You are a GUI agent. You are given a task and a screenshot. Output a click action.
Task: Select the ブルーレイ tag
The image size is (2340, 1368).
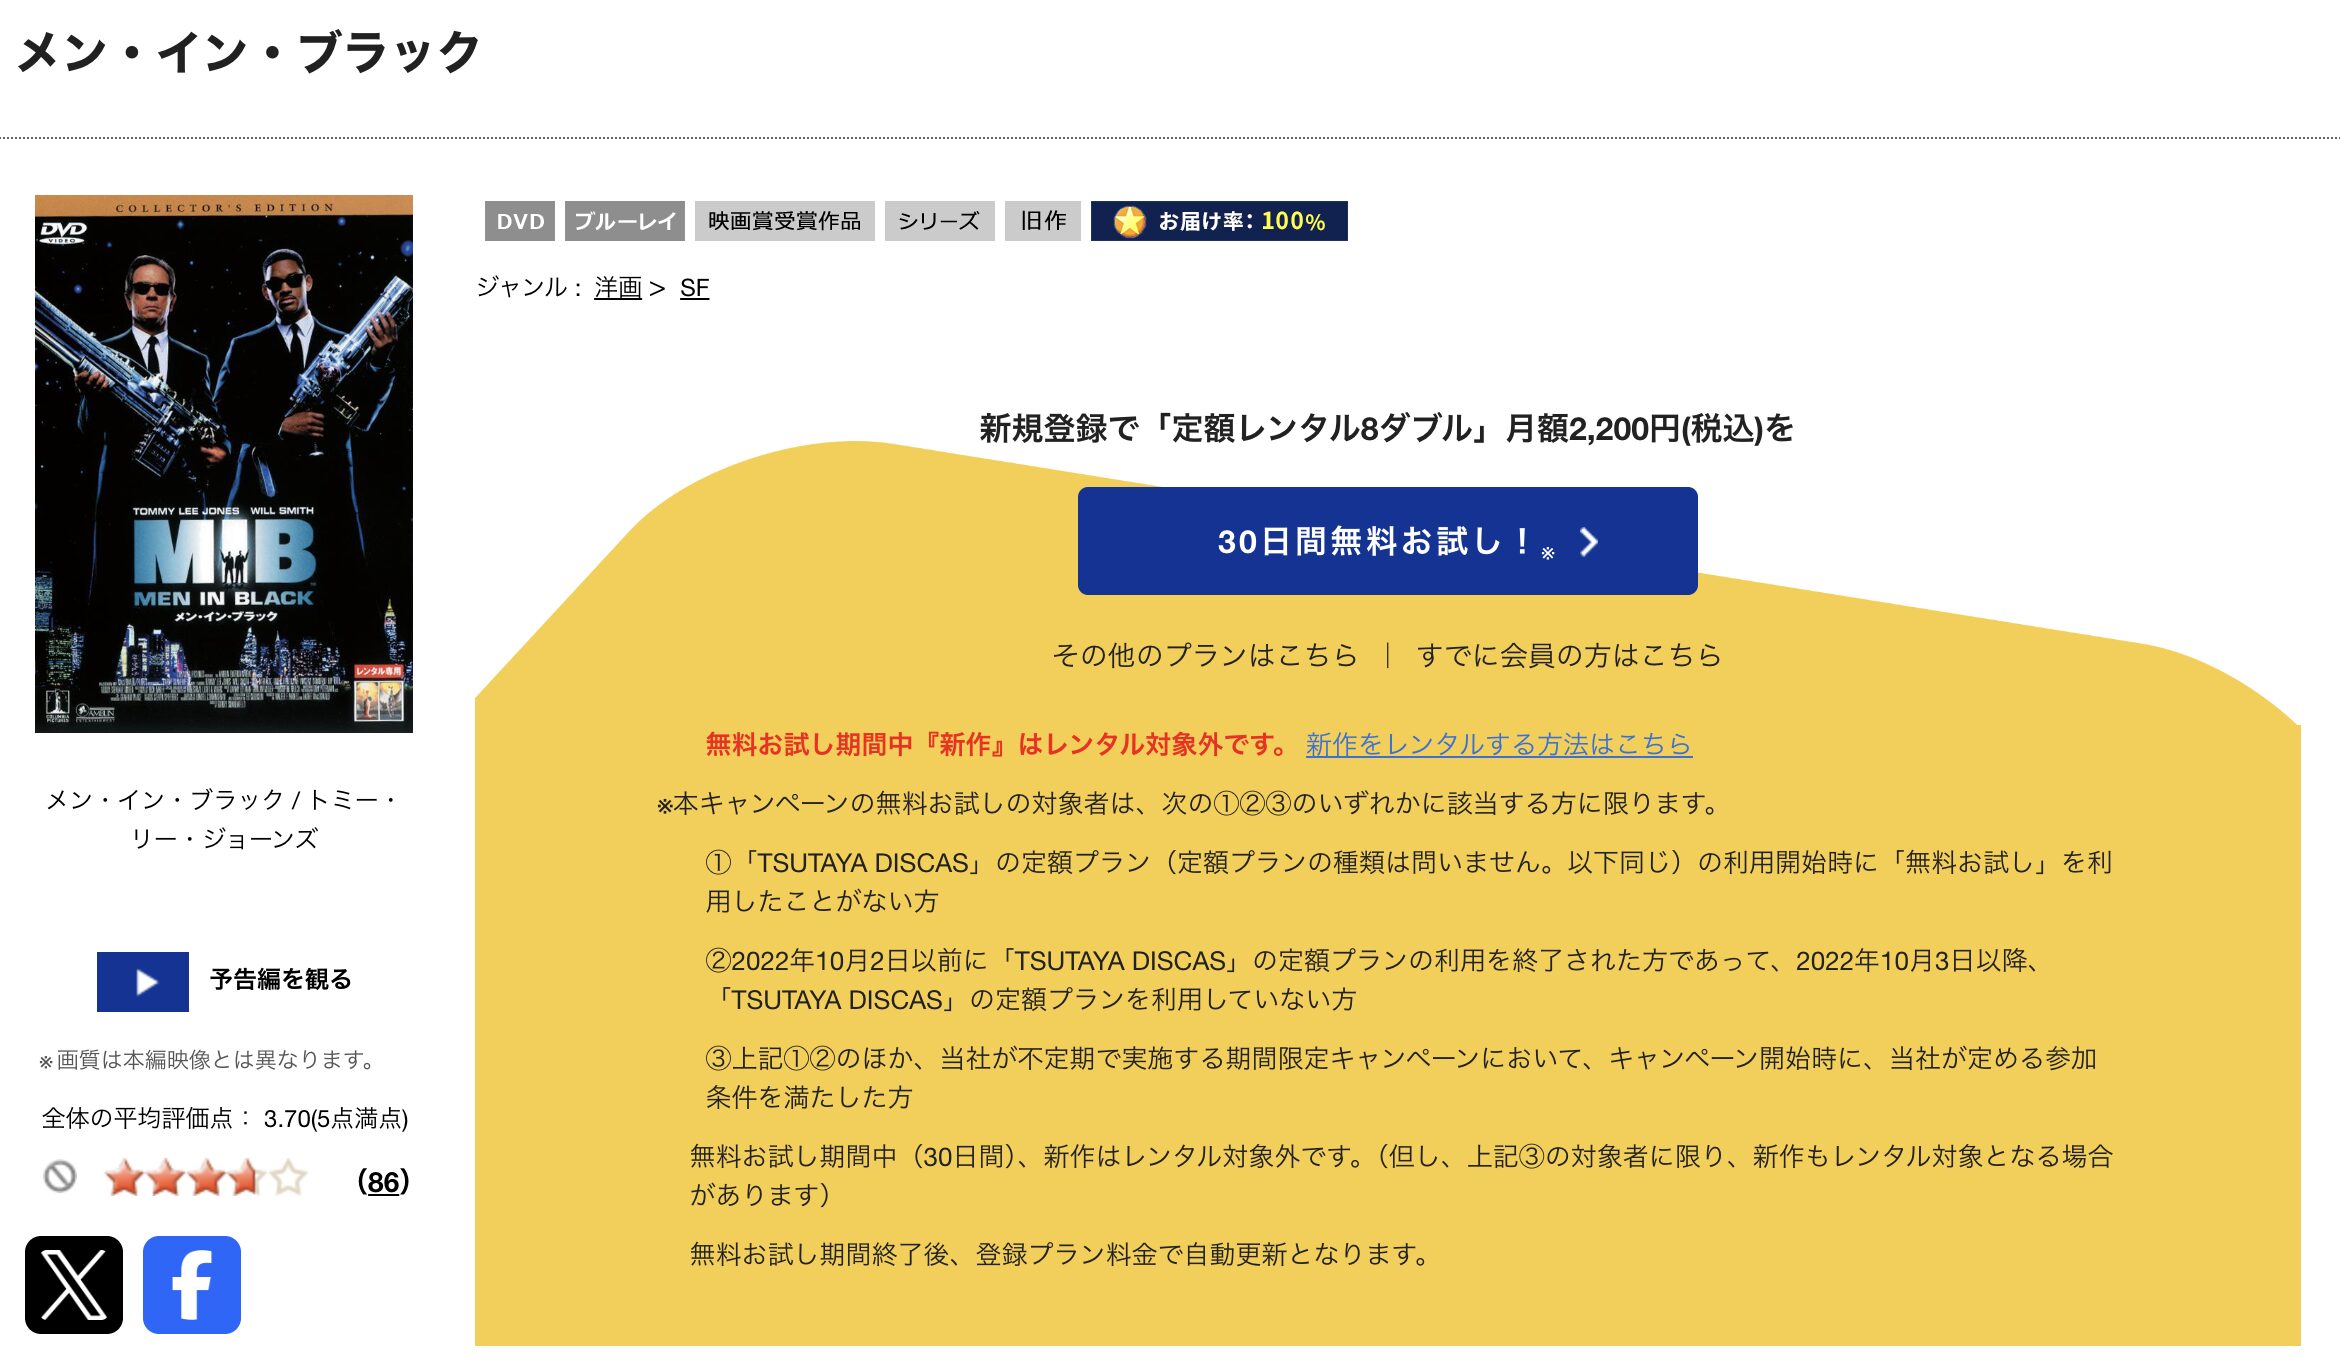point(625,221)
